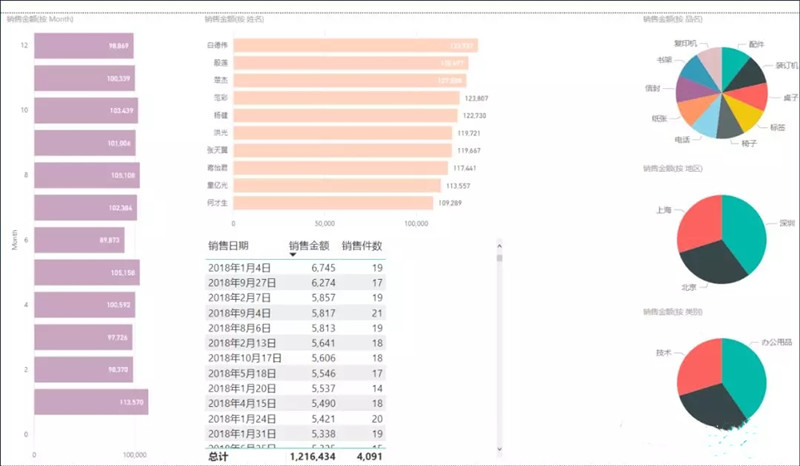Click total quantity value 4,091
This screenshot has height=466, width=800.
[369, 456]
